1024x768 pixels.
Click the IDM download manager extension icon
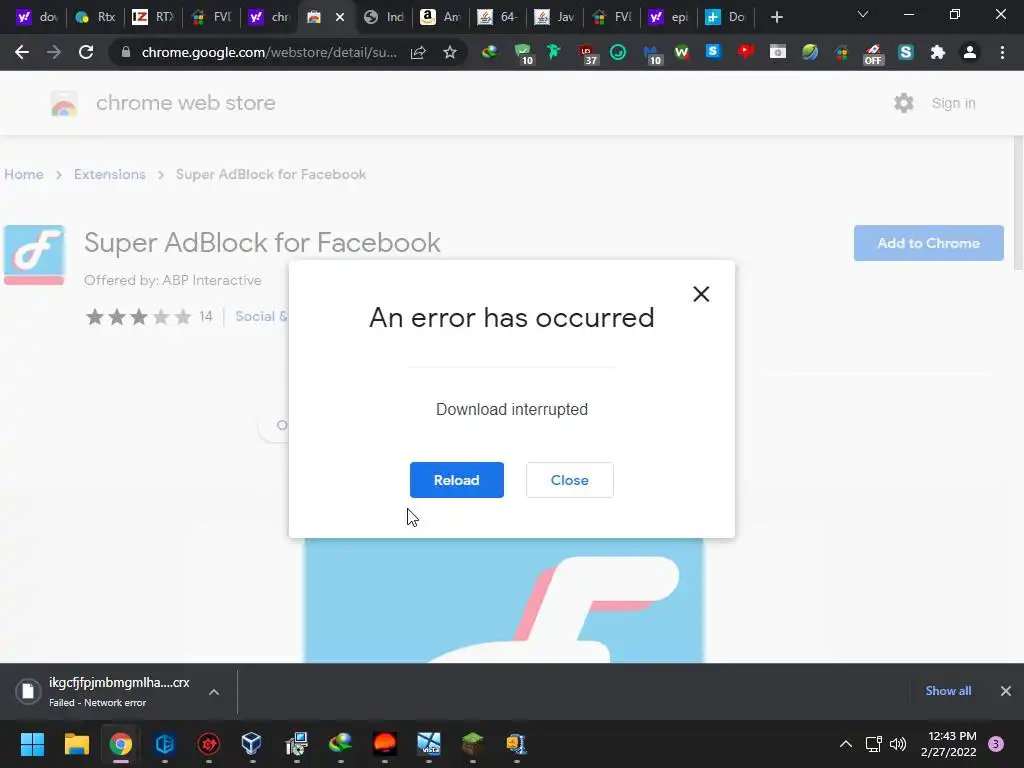click(x=489, y=52)
